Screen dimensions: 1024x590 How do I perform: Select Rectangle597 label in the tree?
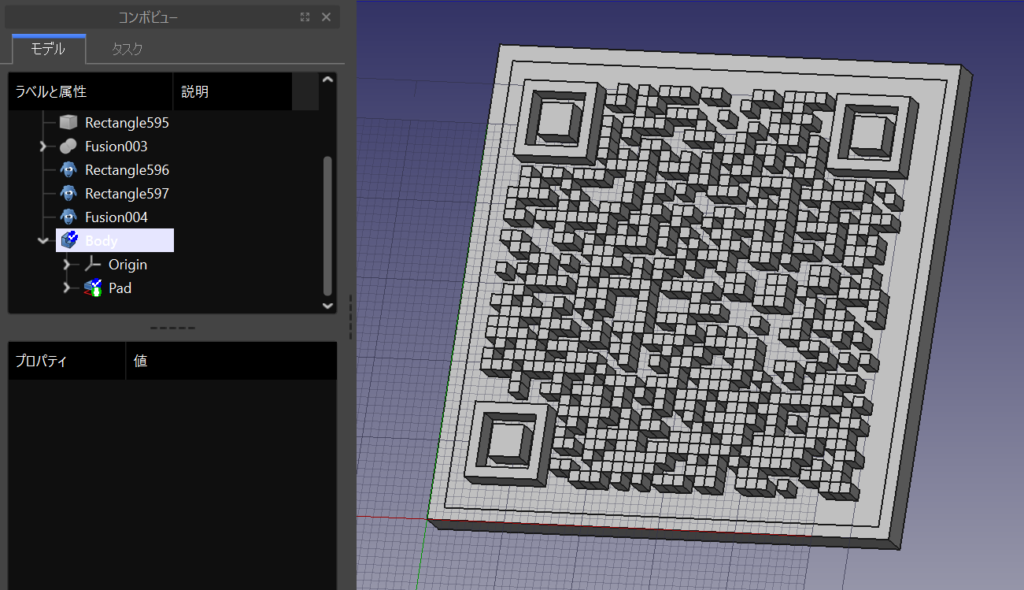[127, 193]
